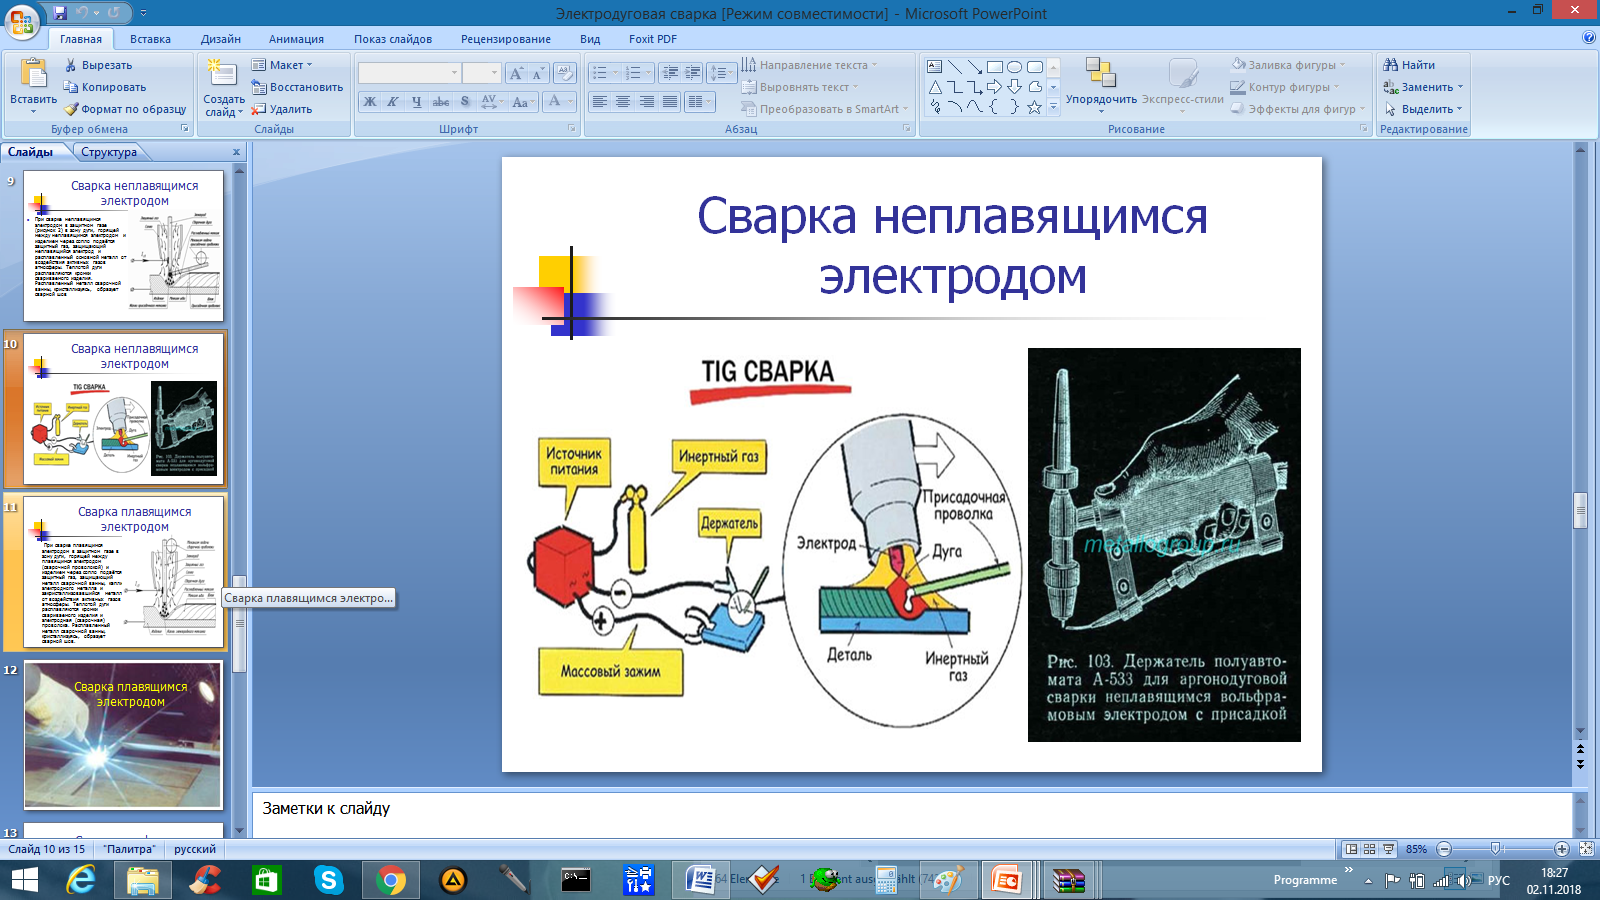Viewport: 1600px width, 900px height.
Task: Select the five-point star shape
Action: point(1035,107)
